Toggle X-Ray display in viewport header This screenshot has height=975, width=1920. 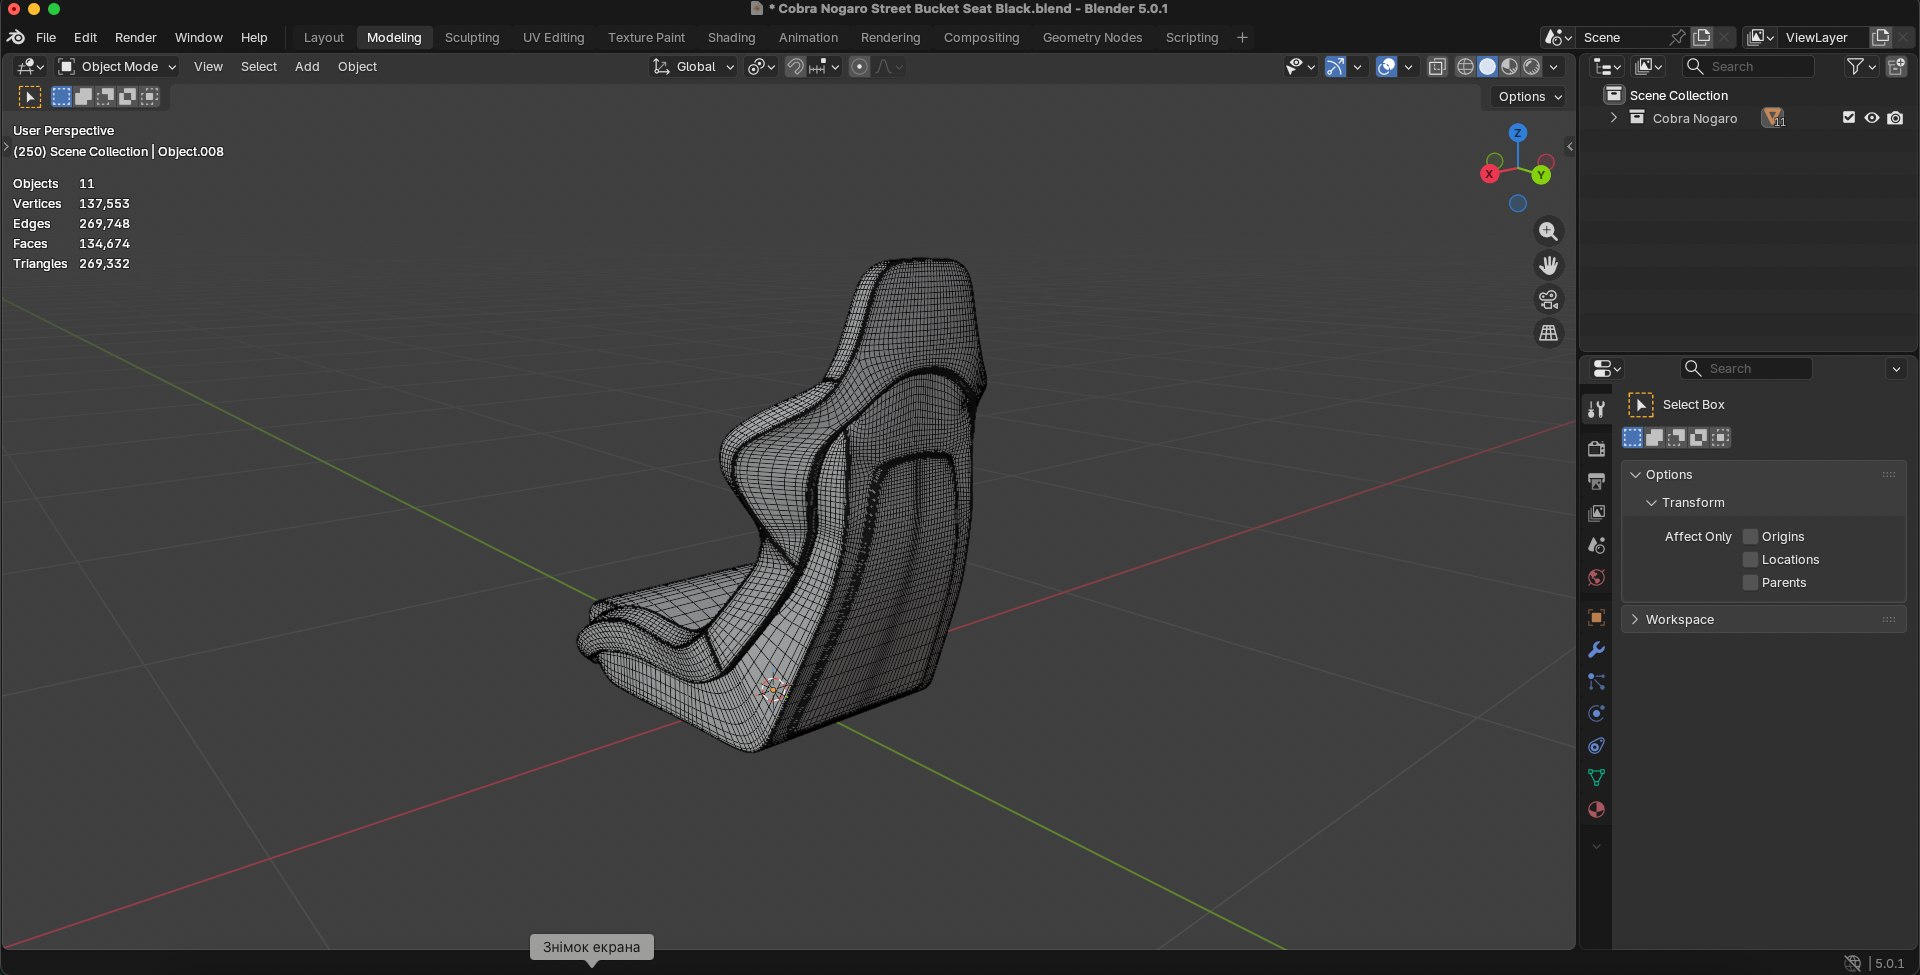click(1437, 67)
